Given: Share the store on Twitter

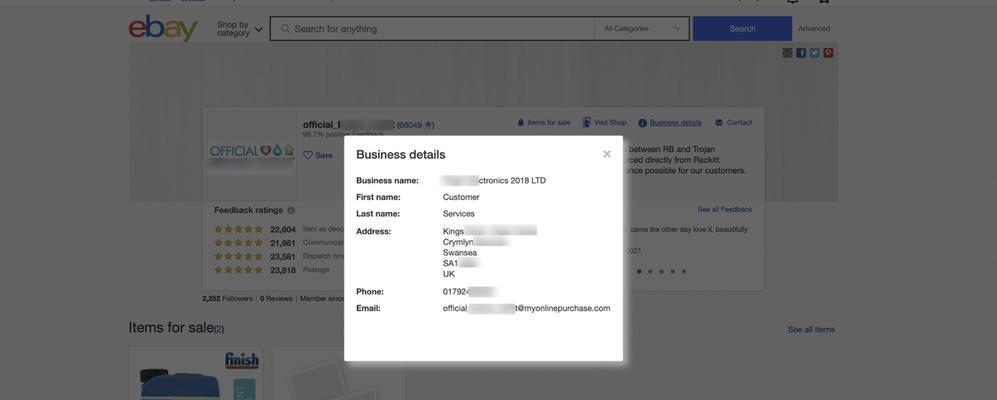Looking at the screenshot, I should pyautogui.click(x=815, y=53).
